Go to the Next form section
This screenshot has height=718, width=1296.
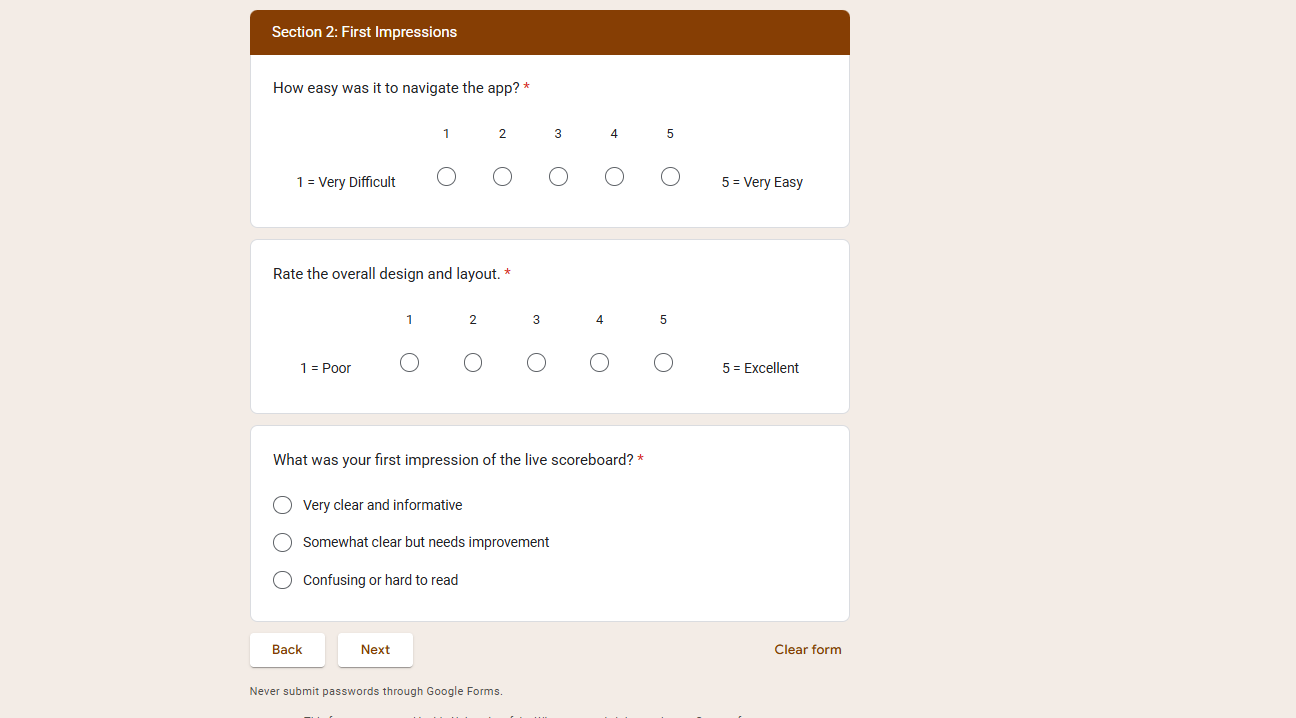coord(375,650)
